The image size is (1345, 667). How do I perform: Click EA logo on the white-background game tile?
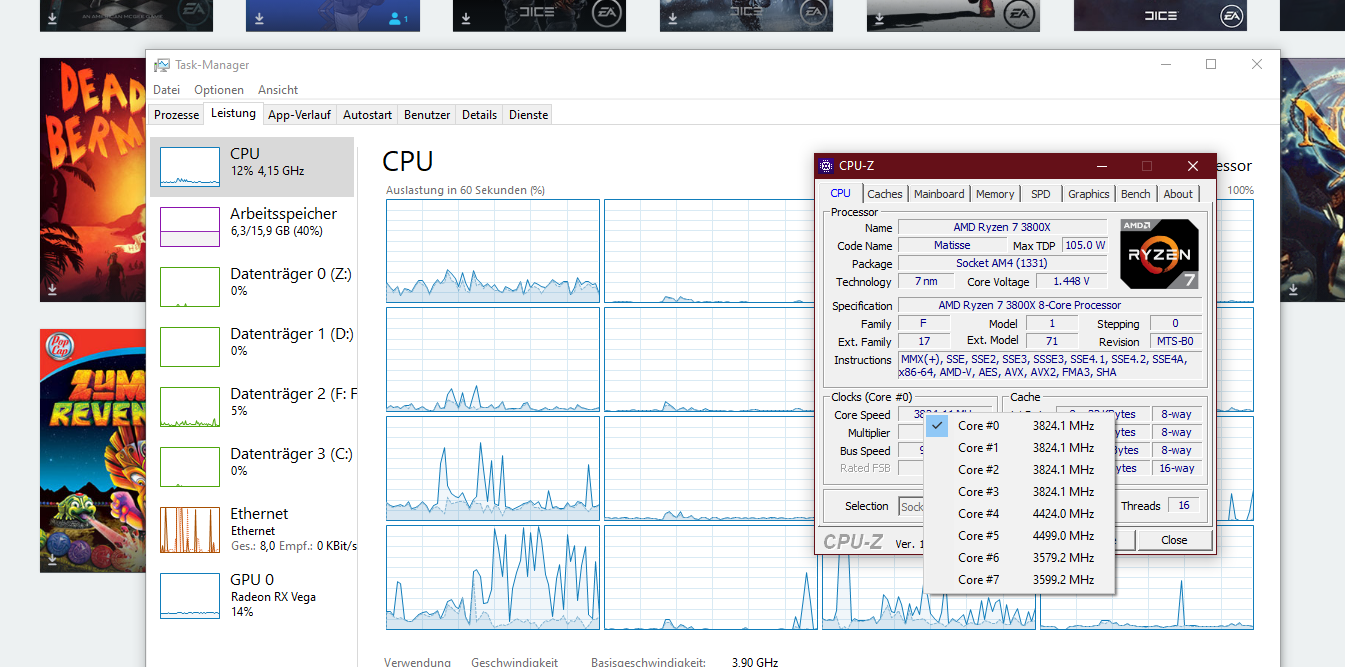(1017, 14)
